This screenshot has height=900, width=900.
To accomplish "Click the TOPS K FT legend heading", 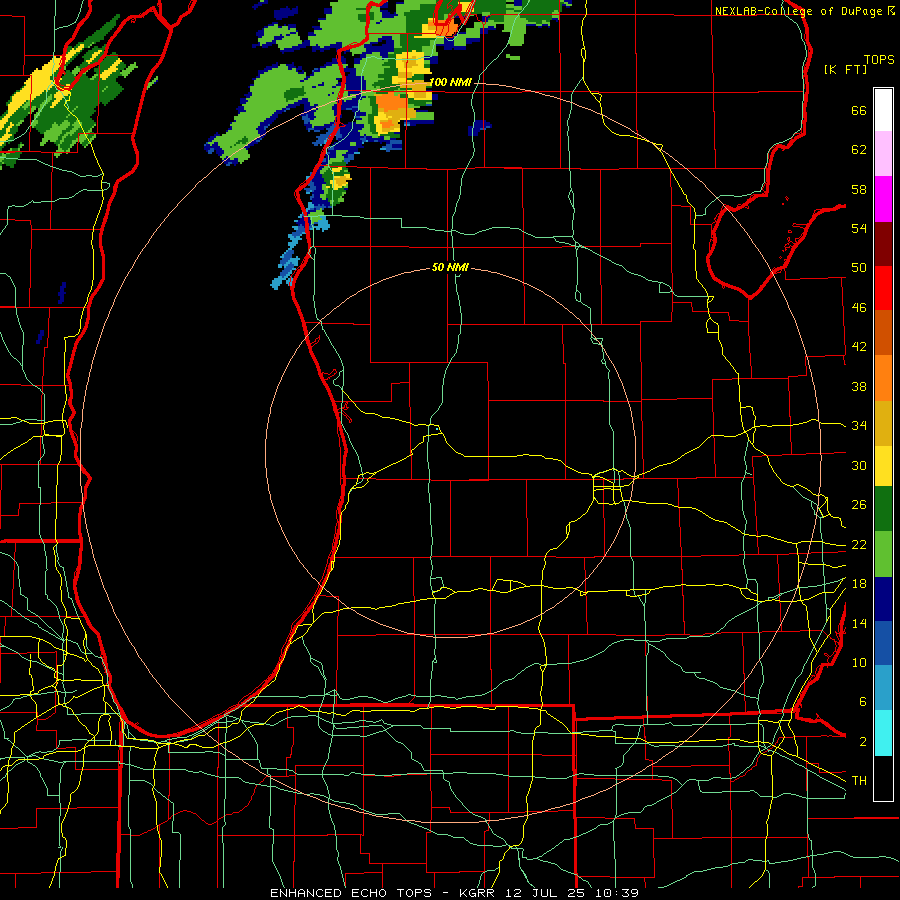I will 859,64.
